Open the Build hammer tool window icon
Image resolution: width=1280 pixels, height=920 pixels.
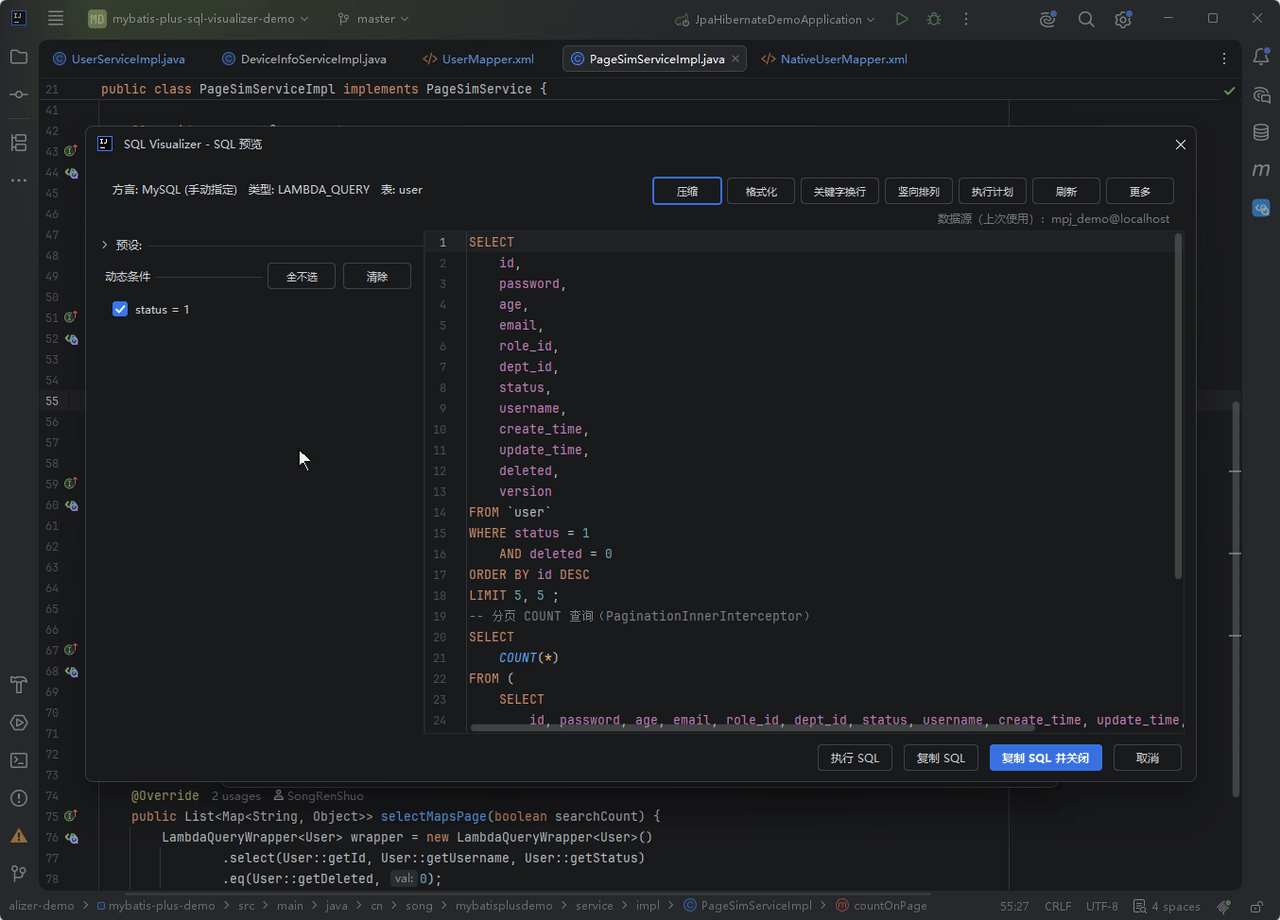(x=19, y=685)
